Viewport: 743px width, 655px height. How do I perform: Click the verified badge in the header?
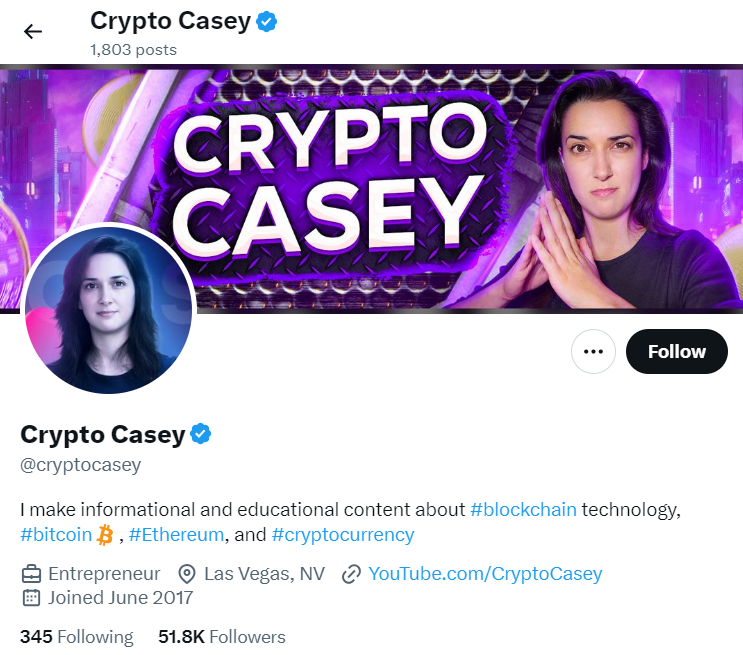pyautogui.click(x=267, y=22)
